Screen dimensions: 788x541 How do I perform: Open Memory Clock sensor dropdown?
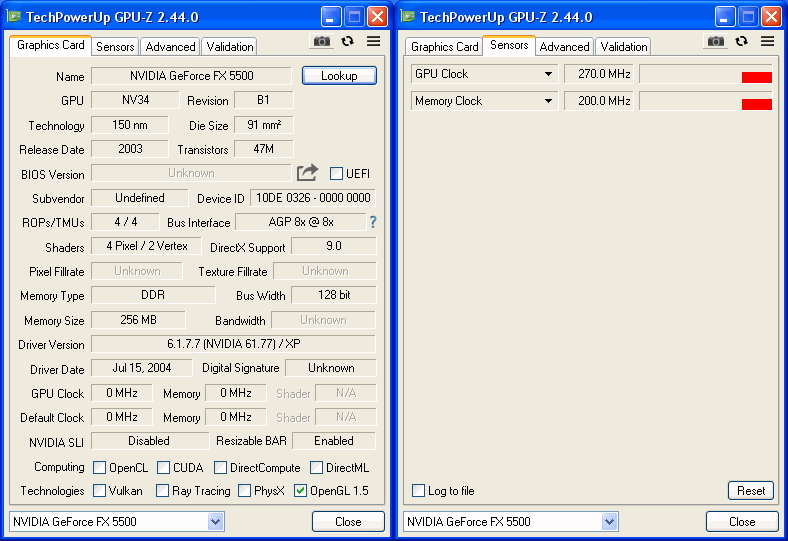pos(548,101)
